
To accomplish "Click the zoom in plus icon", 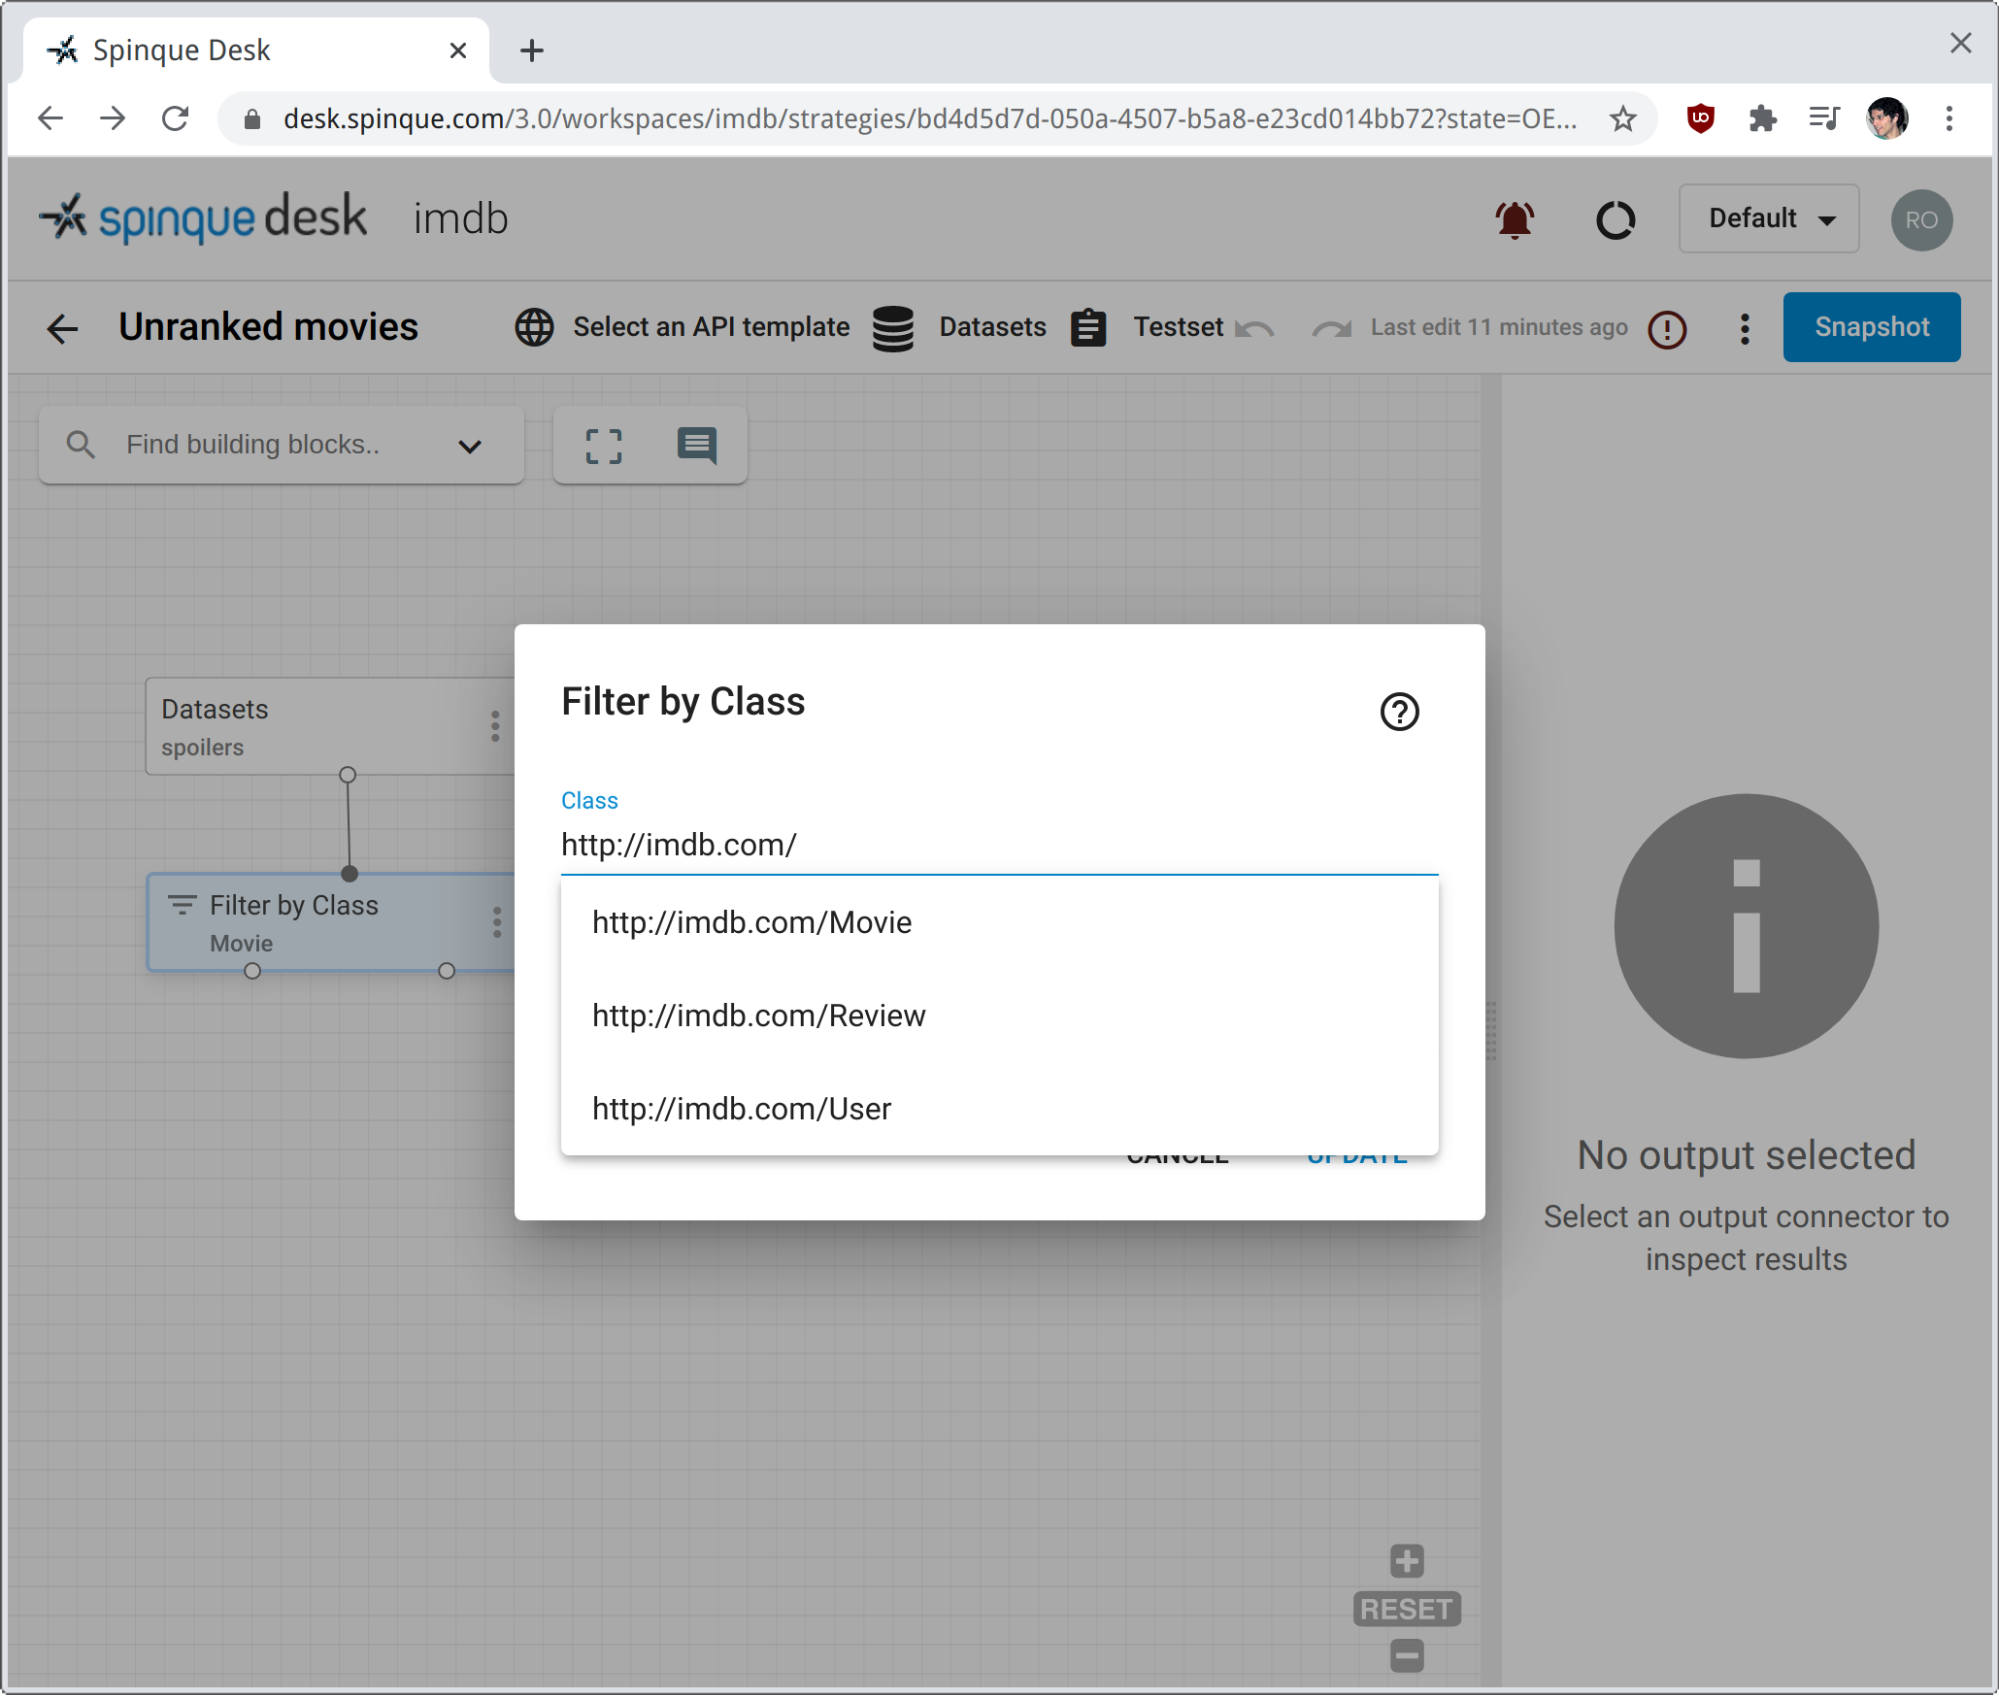I will coord(1406,1560).
